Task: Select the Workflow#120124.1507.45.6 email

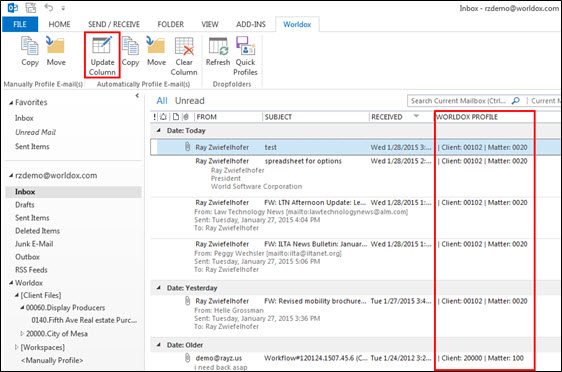Action: point(355,362)
